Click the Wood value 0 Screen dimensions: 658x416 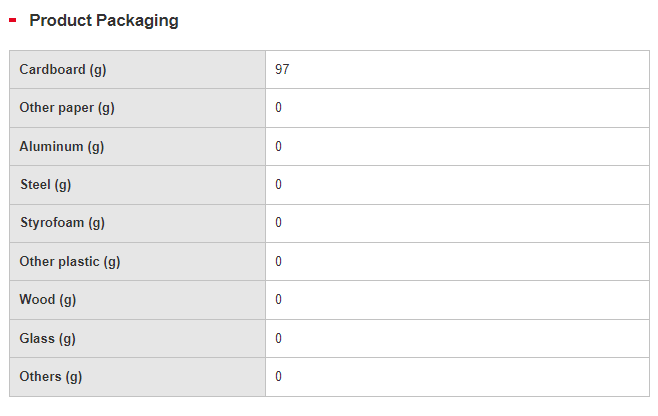click(279, 300)
